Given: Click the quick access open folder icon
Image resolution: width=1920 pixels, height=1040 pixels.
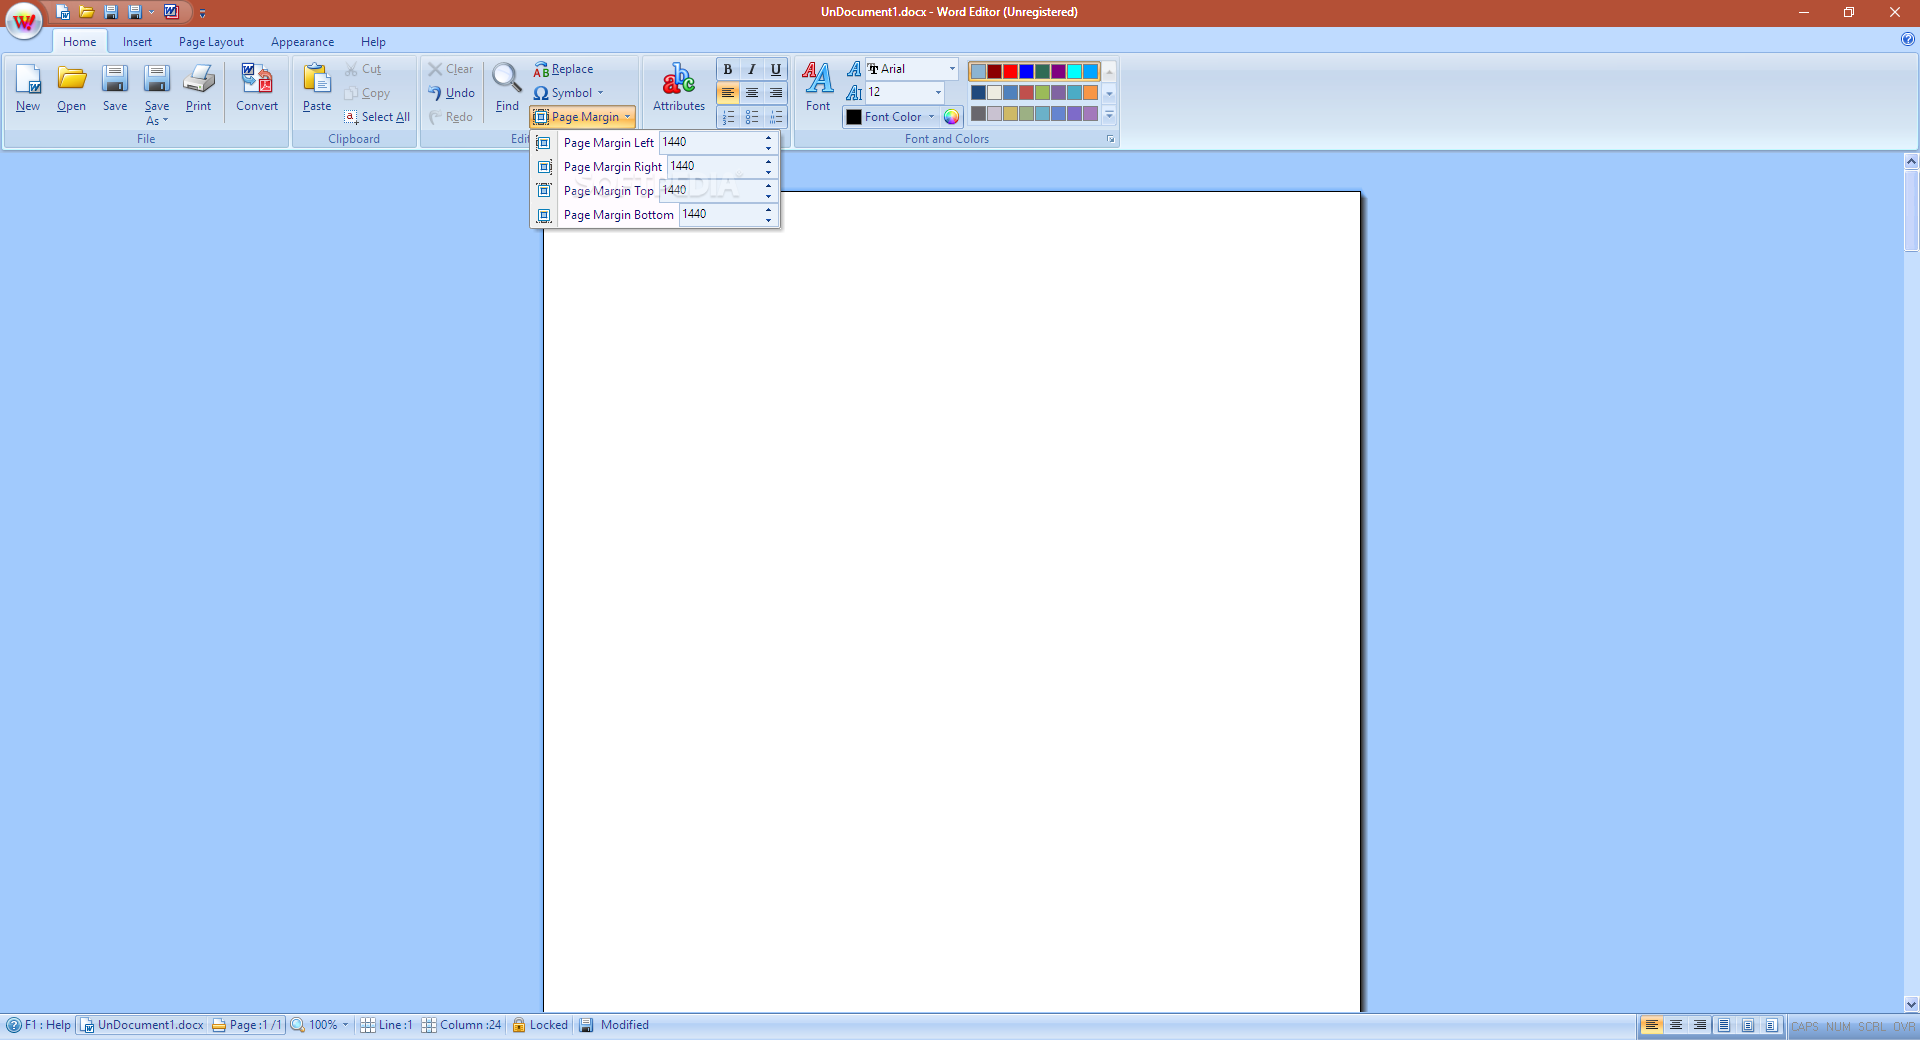Looking at the screenshot, I should [x=87, y=12].
